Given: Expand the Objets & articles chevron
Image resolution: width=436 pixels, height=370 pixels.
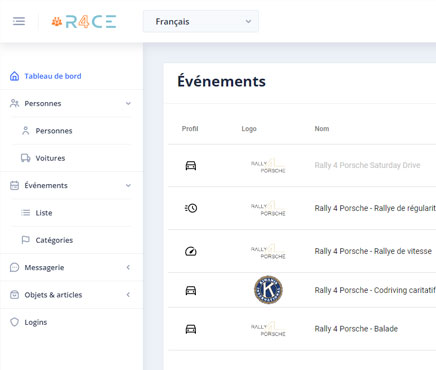Looking at the screenshot, I should 128,295.
